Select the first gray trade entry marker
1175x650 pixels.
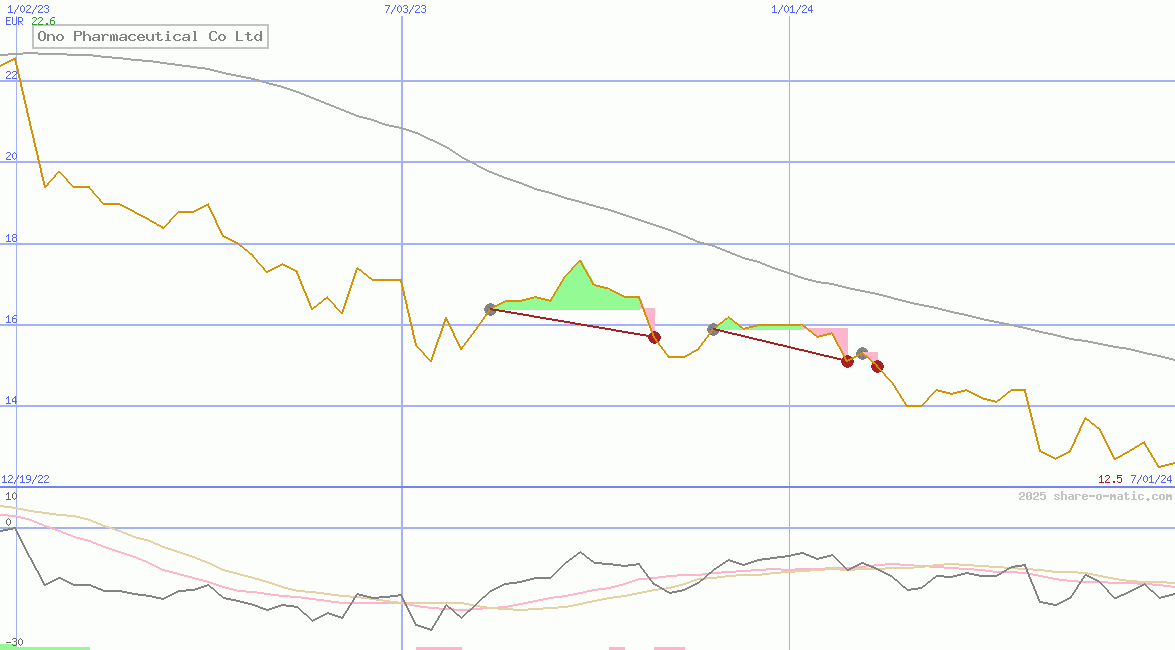point(490,310)
